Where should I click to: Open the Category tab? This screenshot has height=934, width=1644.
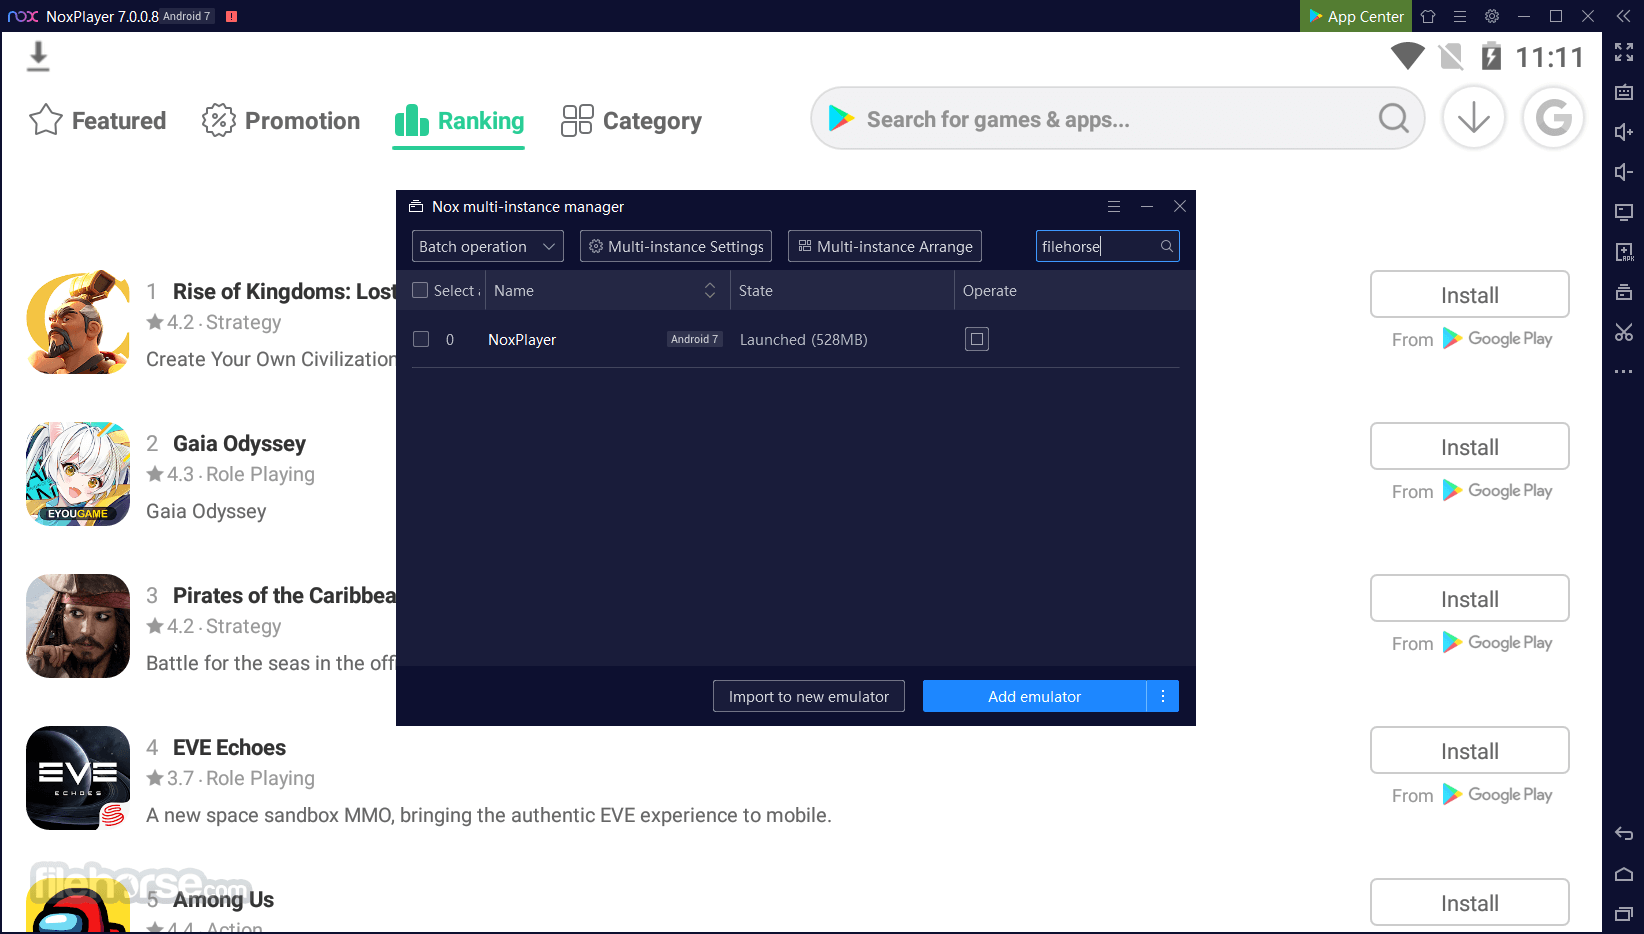coord(631,120)
